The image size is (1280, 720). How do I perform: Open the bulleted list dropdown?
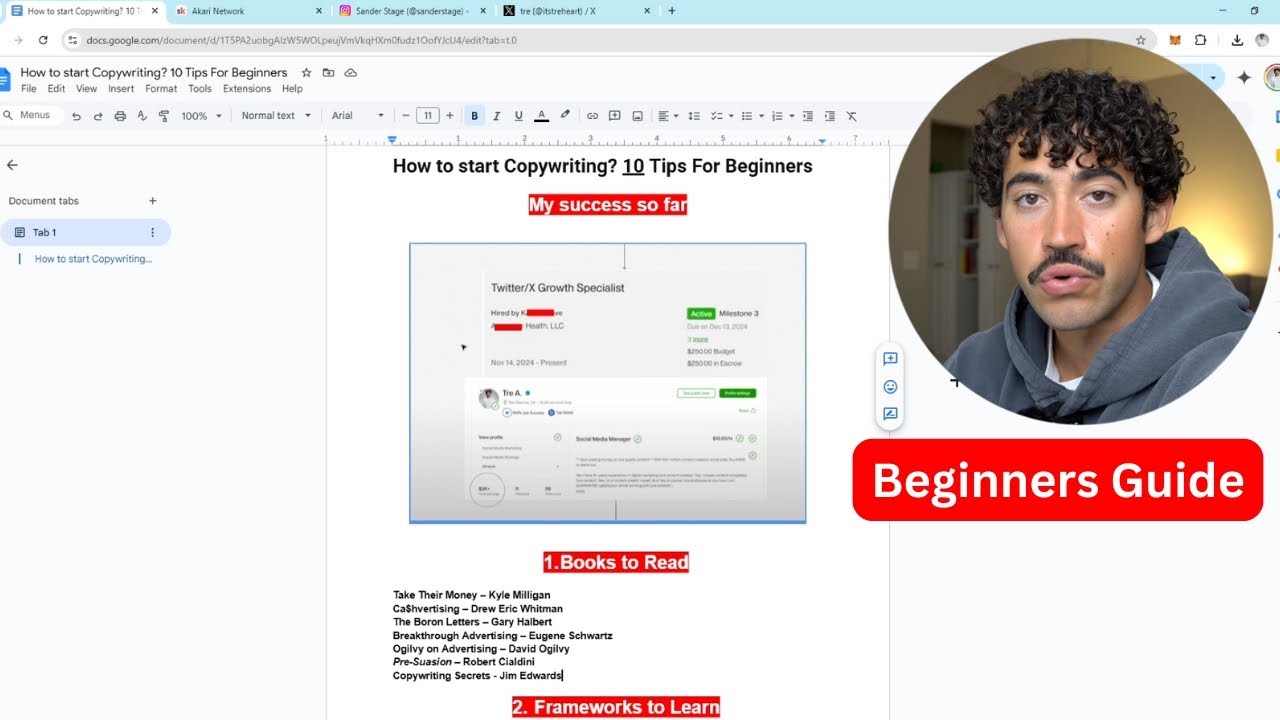click(x=751, y=116)
